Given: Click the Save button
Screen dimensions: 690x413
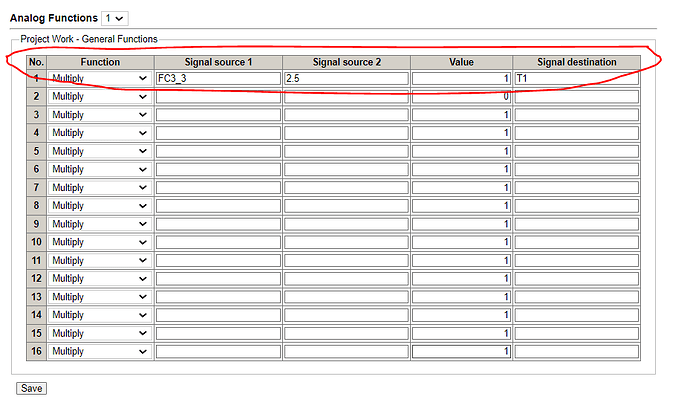Looking at the screenshot, I should (31, 388).
